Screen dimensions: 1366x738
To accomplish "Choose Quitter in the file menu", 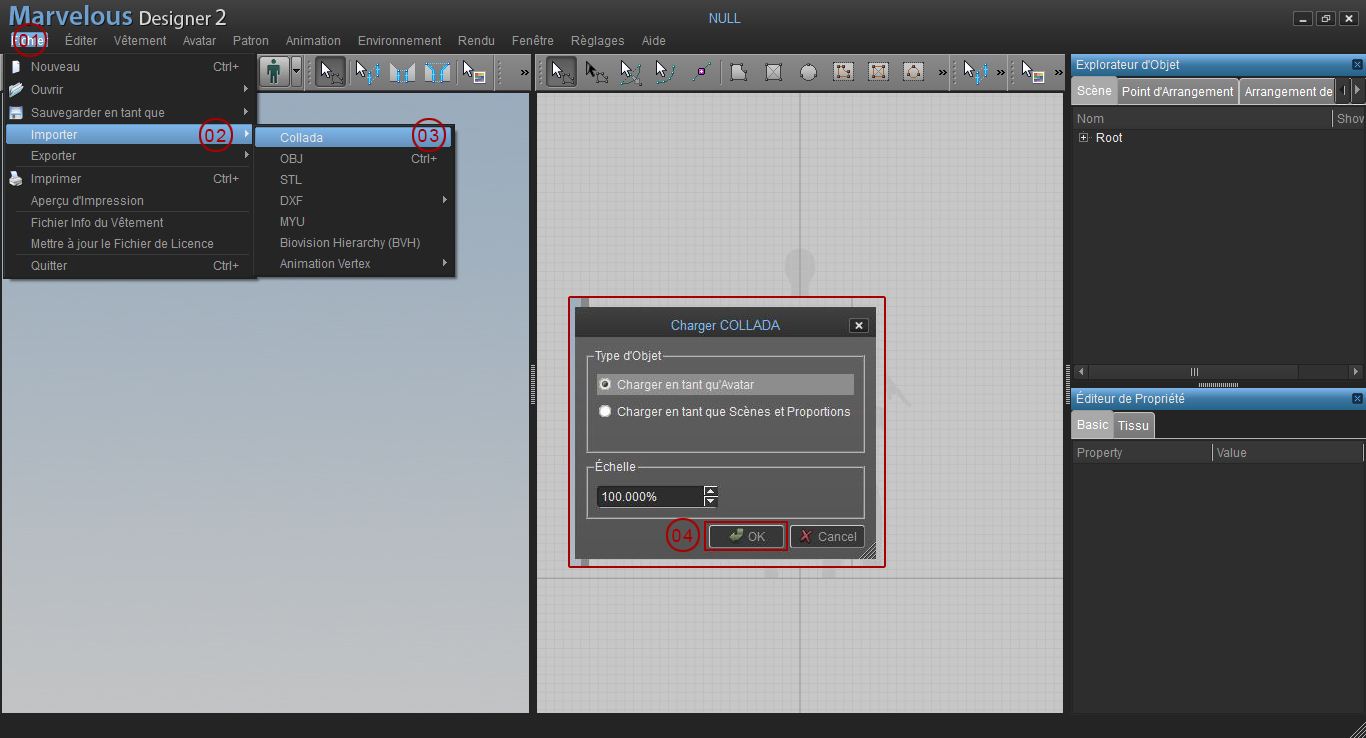I will tap(130, 266).
